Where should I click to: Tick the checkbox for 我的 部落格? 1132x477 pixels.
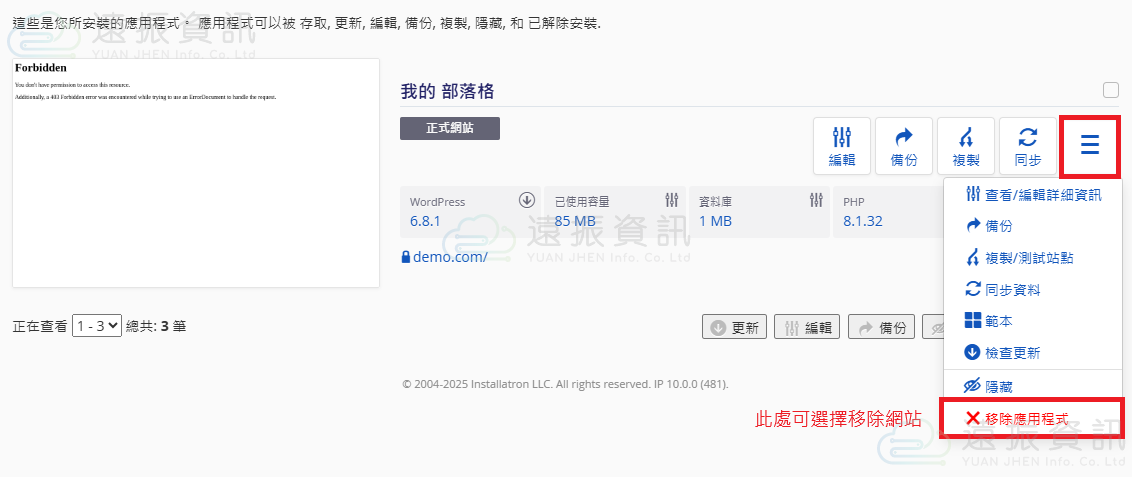point(1110,90)
